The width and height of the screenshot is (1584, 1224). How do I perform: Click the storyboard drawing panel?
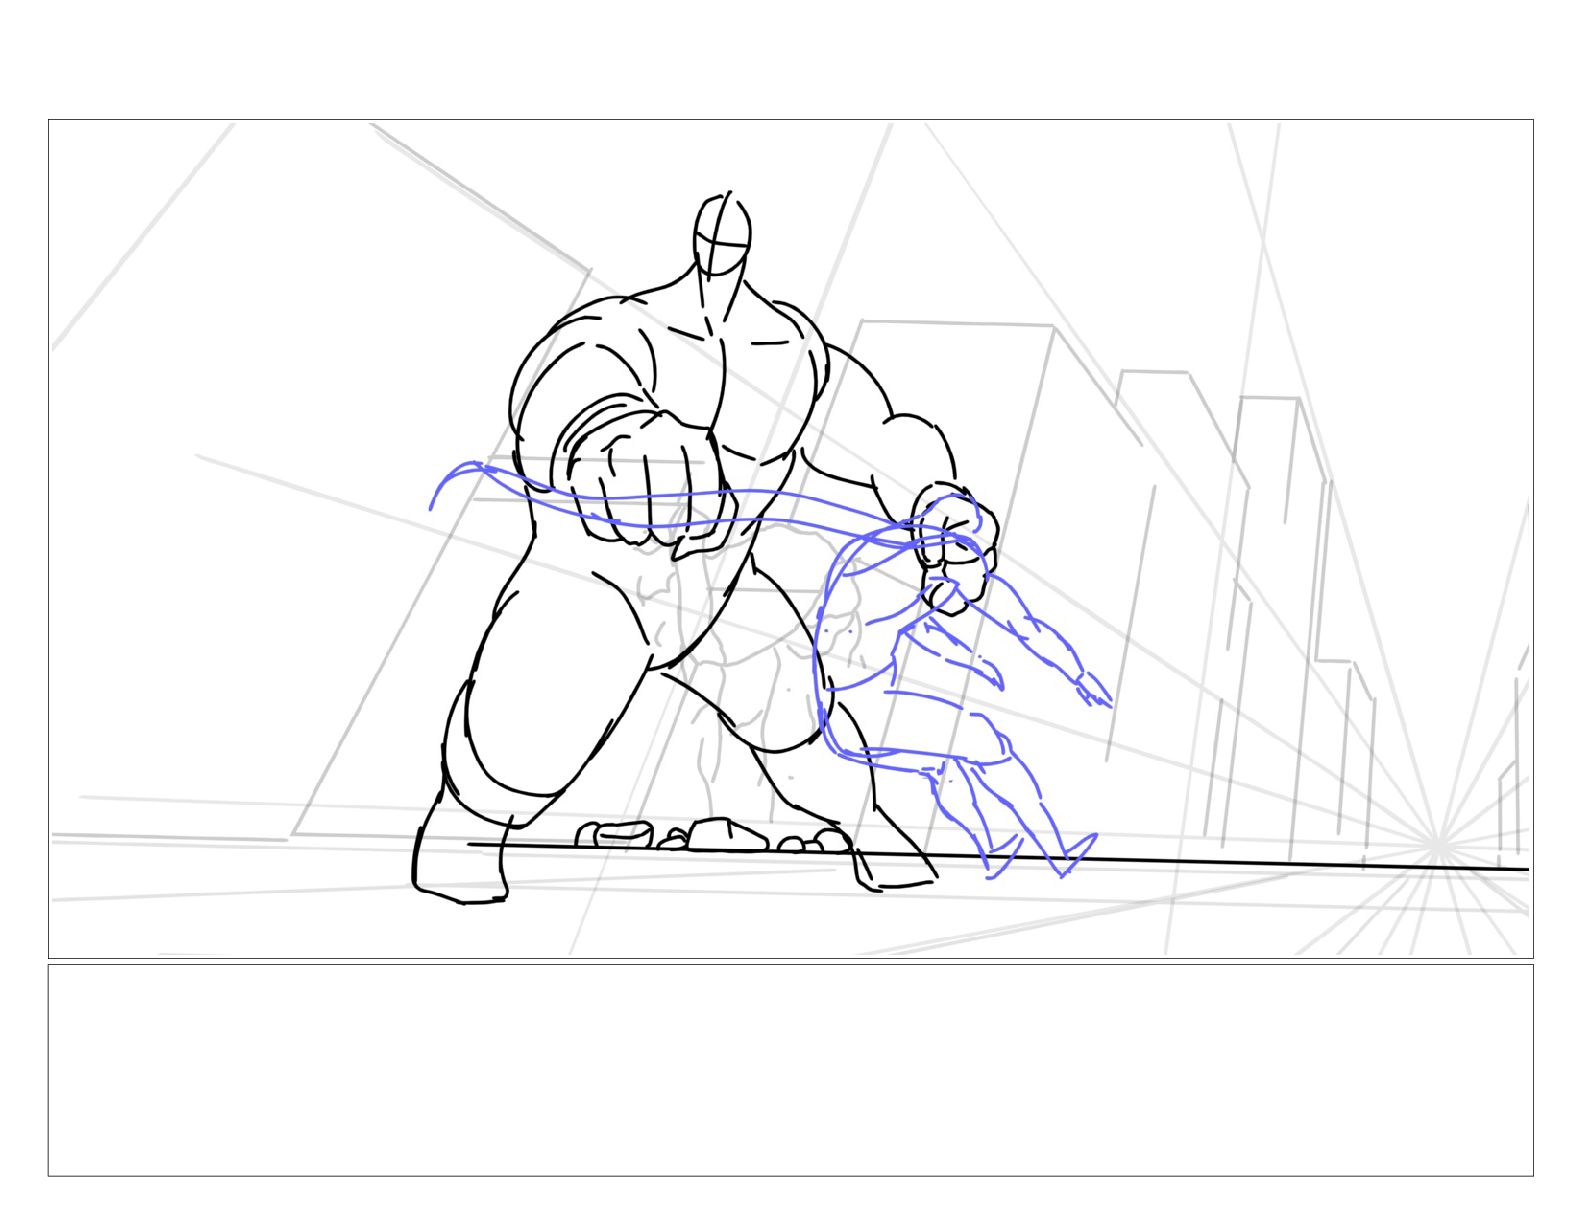click(x=790, y=539)
